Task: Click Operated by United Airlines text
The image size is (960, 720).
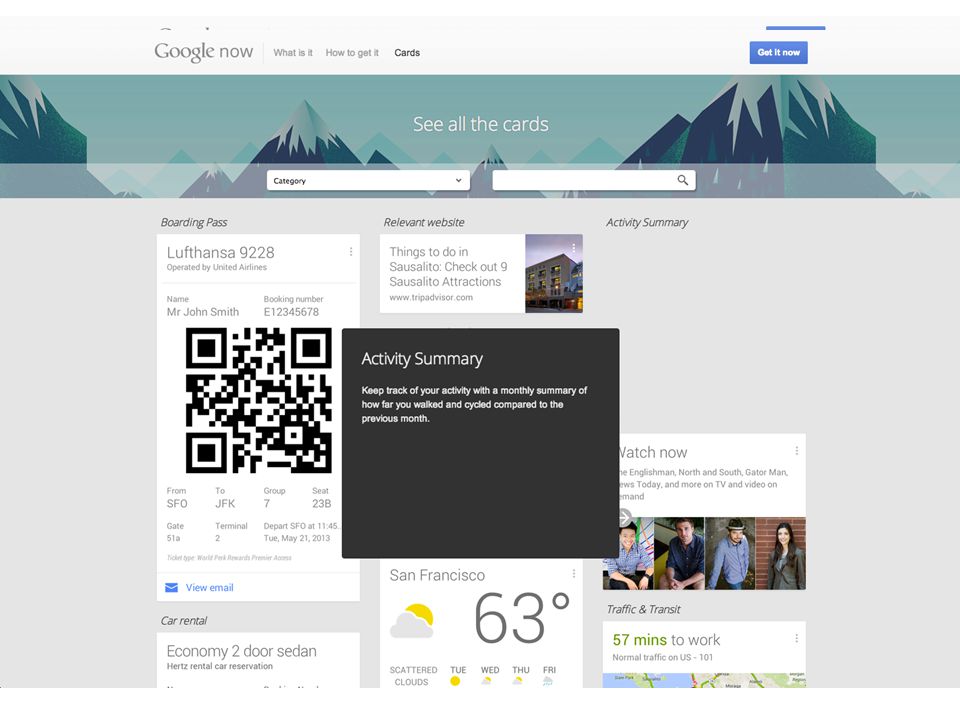Action: click(217, 268)
